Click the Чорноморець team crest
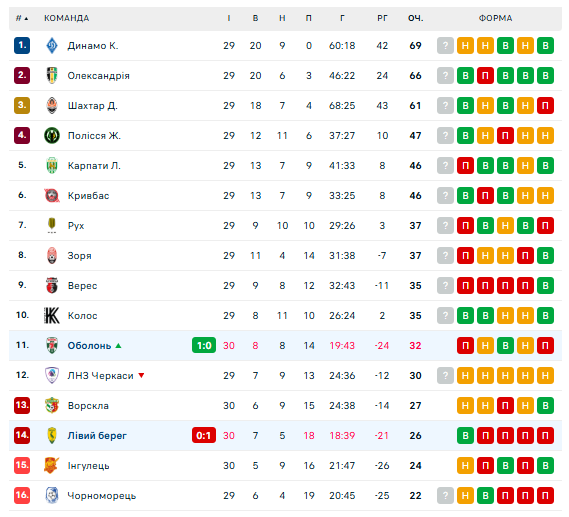This screenshot has width=569, height=517. point(52,496)
